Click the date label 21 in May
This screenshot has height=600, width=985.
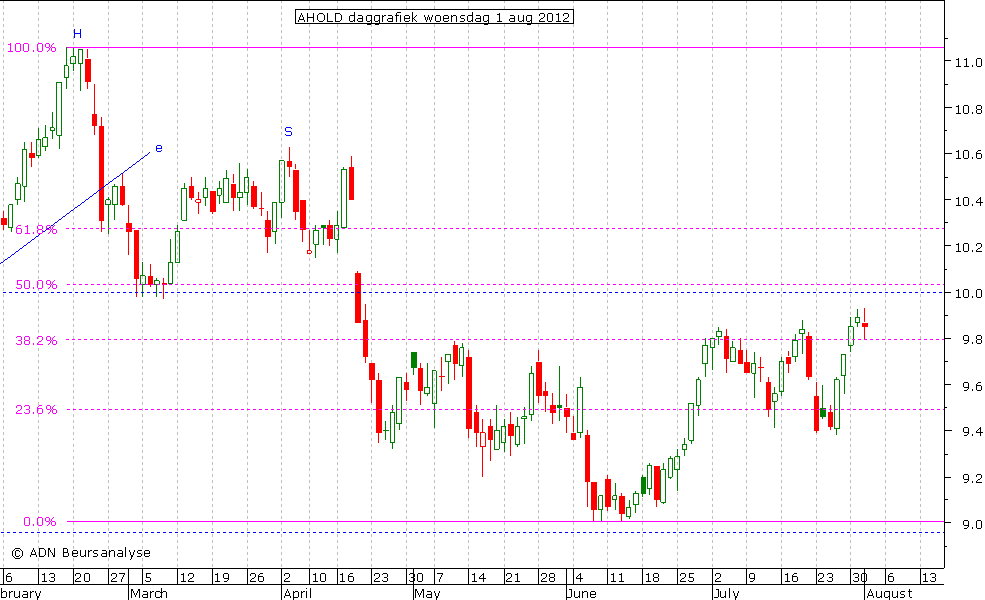(x=513, y=577)
